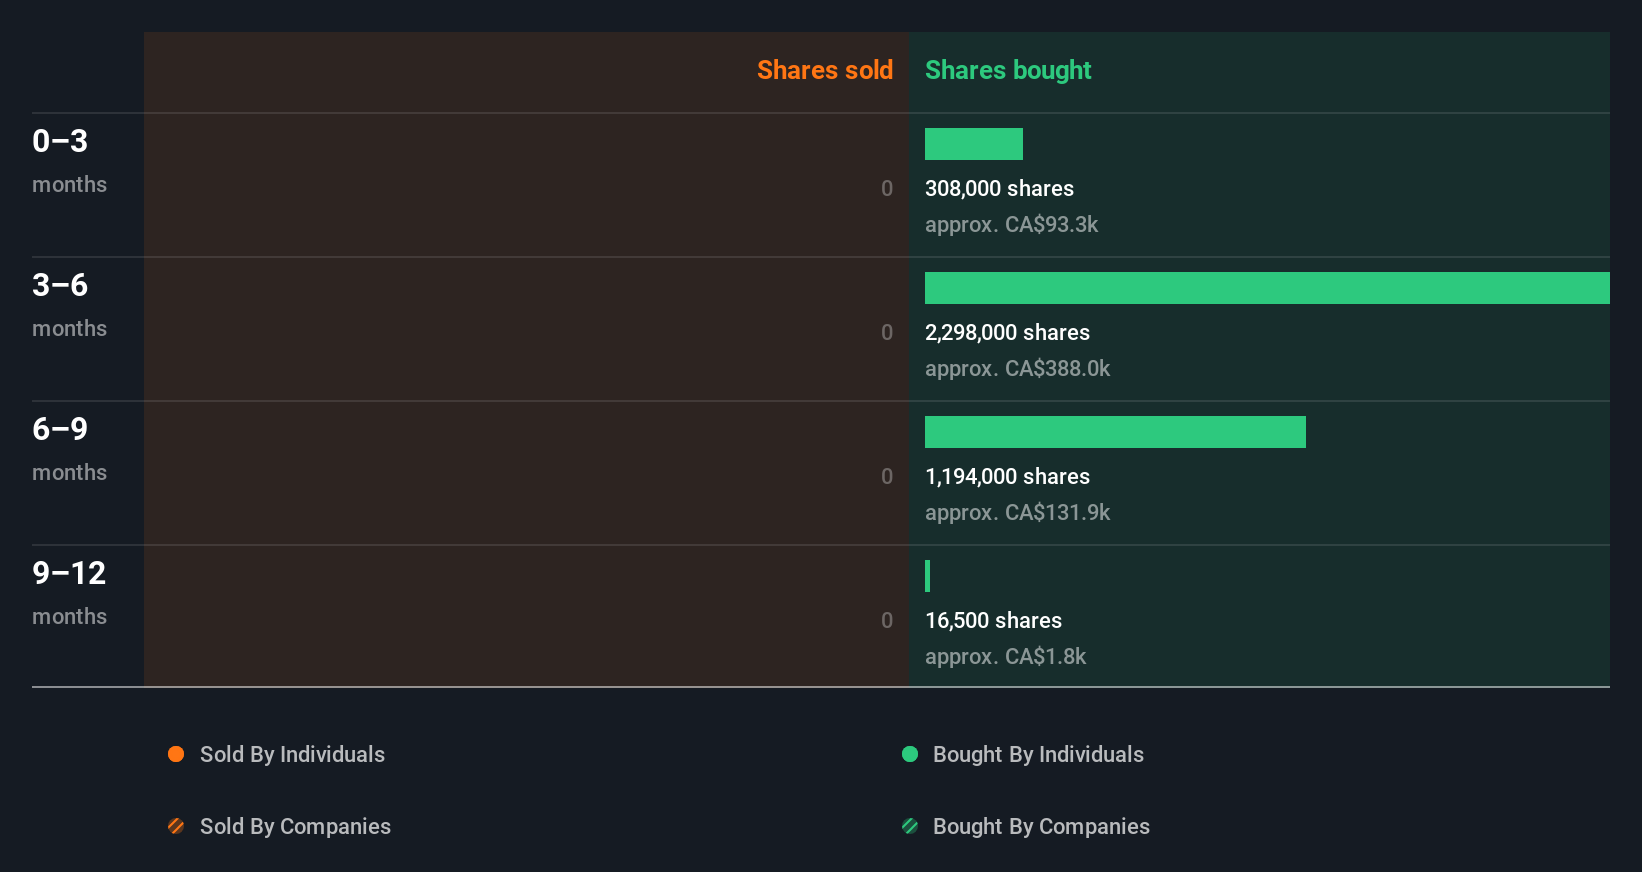Click the 2,298,000 shares value

tap(1007, 332)
